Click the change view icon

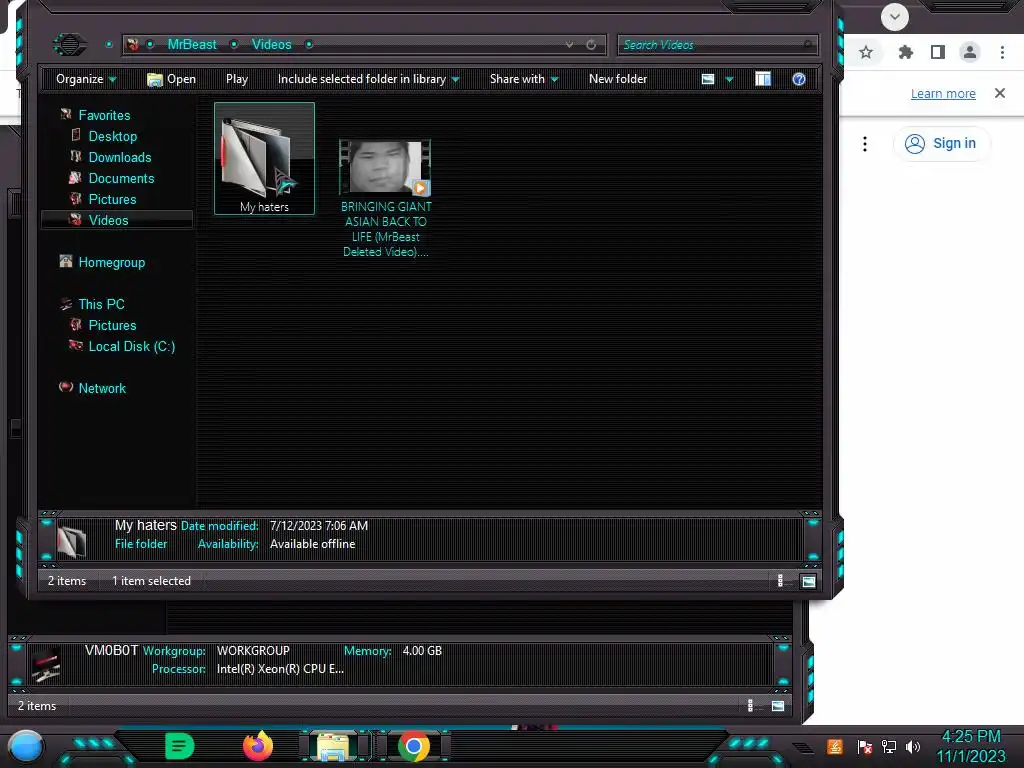(708, 79)
